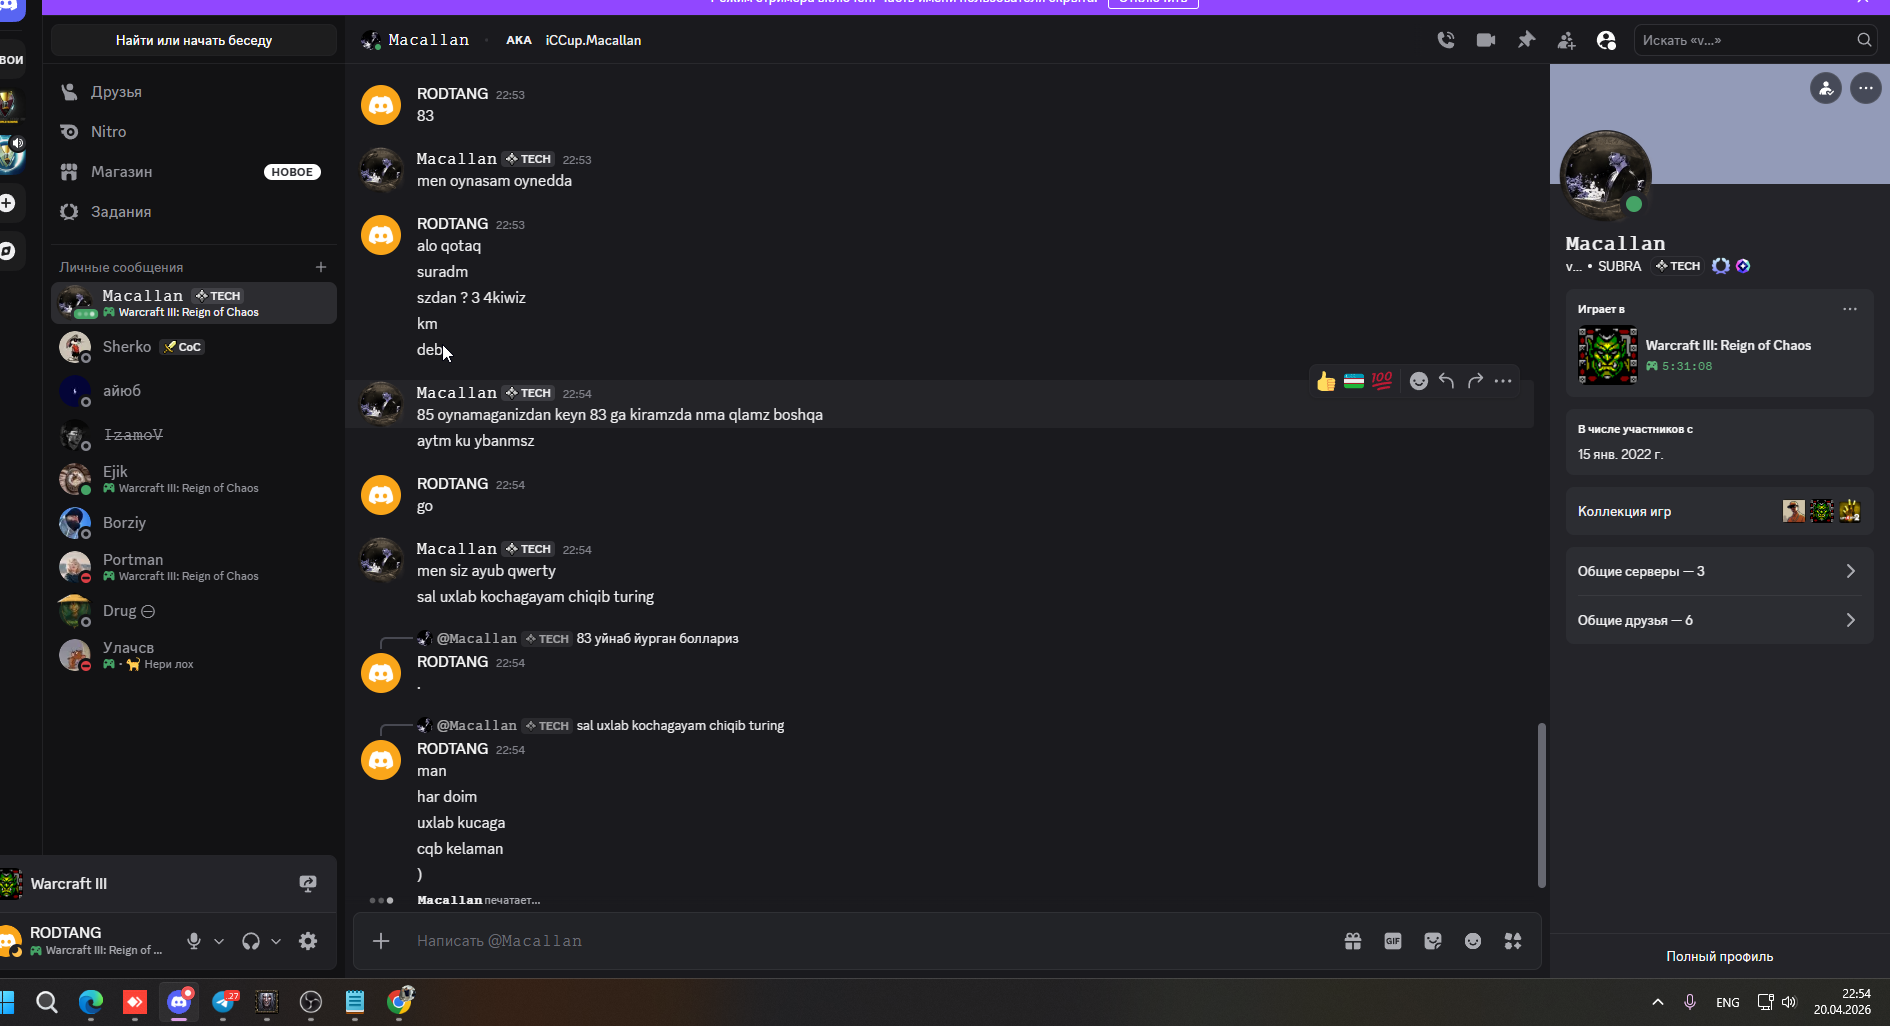The height and width of the screenshot is (1026, 1890).
Task: Click the find or start conversation button
Action: point(194,41)
